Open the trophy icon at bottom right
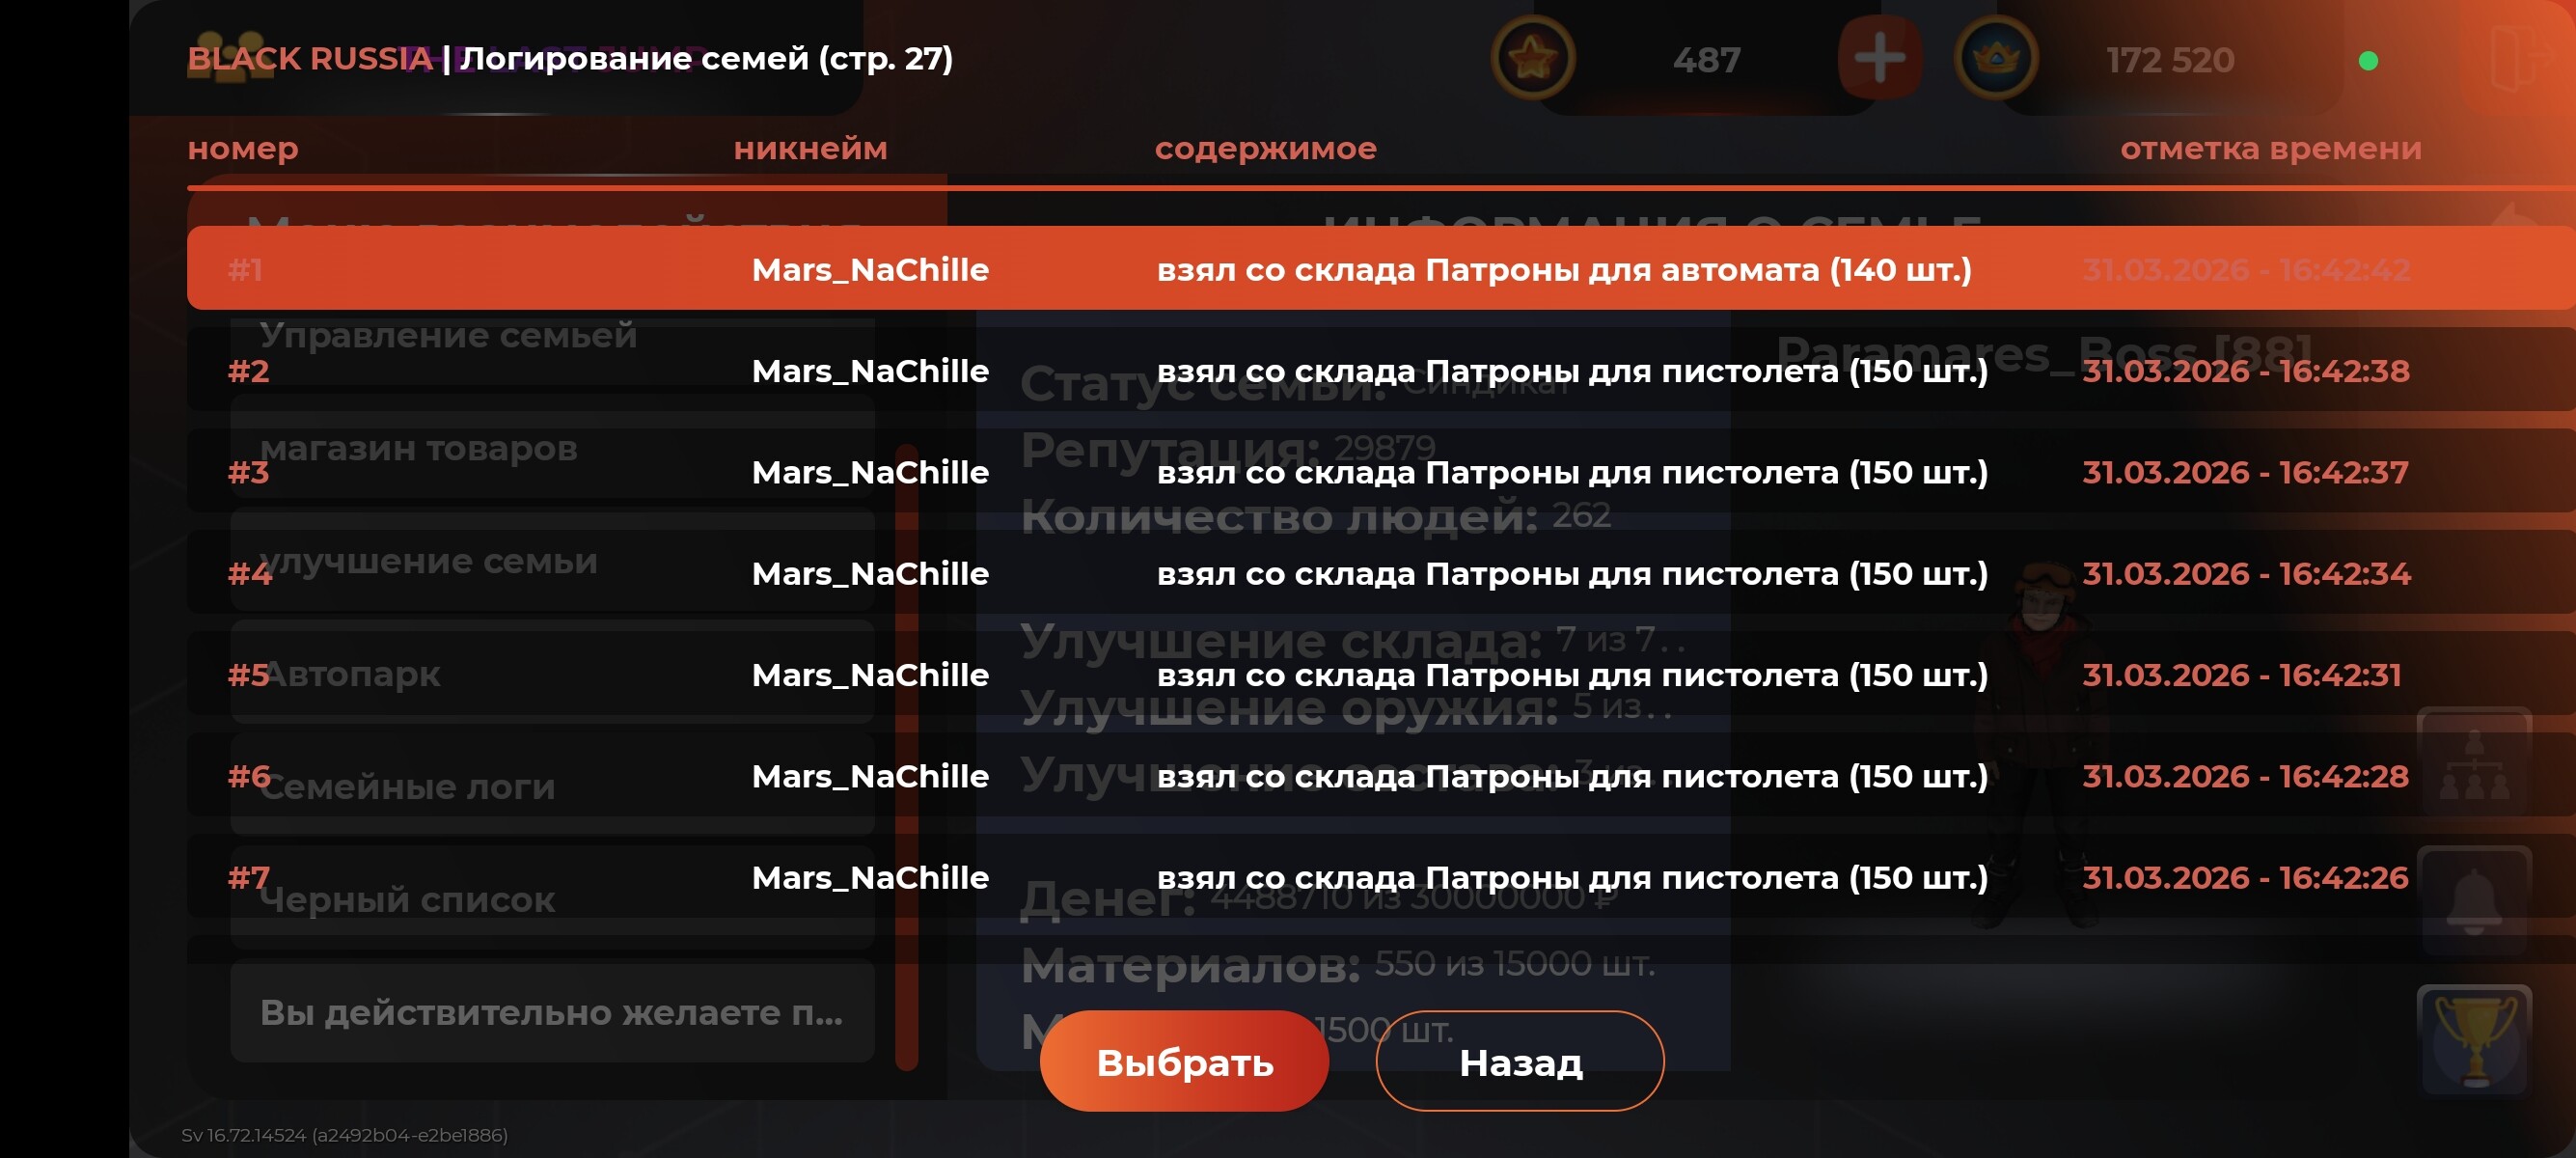2576x1158 pixels. coord(2474,1040)
